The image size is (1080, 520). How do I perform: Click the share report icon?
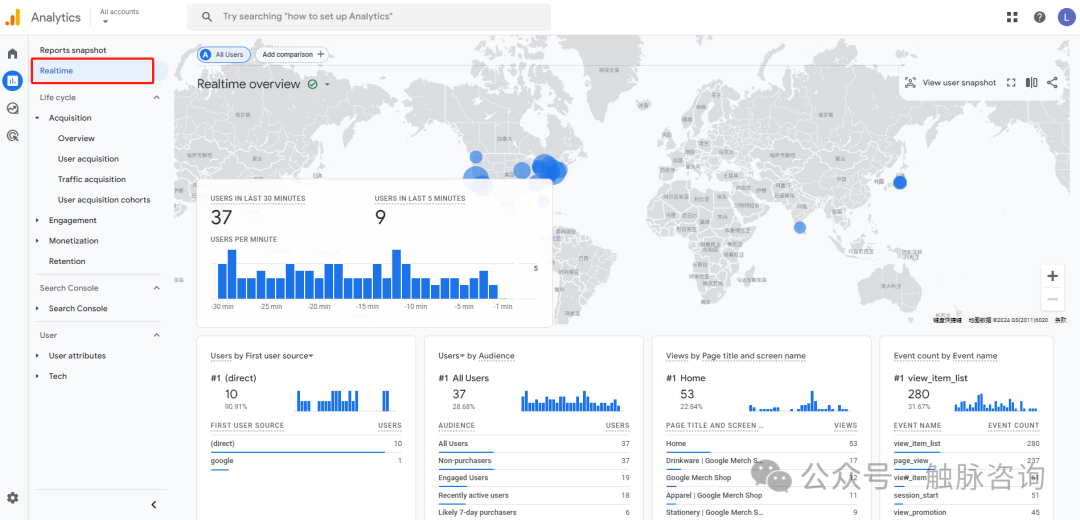(x=1052, y=83)
